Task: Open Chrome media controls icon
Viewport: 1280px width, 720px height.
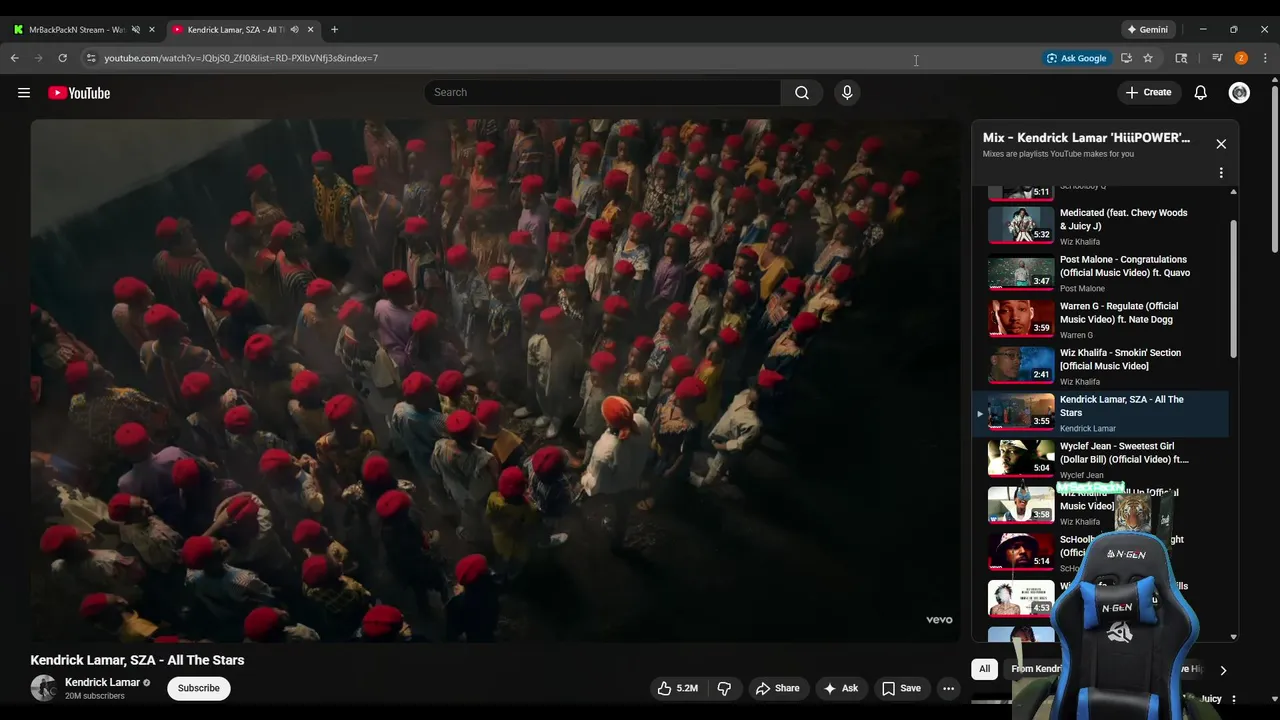Action: 1217,58
